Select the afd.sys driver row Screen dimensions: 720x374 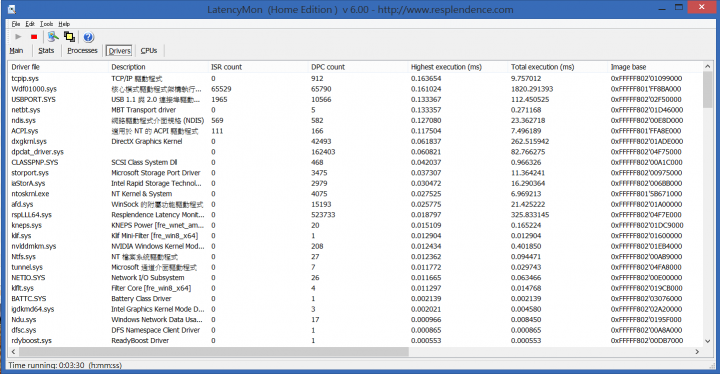355,204
